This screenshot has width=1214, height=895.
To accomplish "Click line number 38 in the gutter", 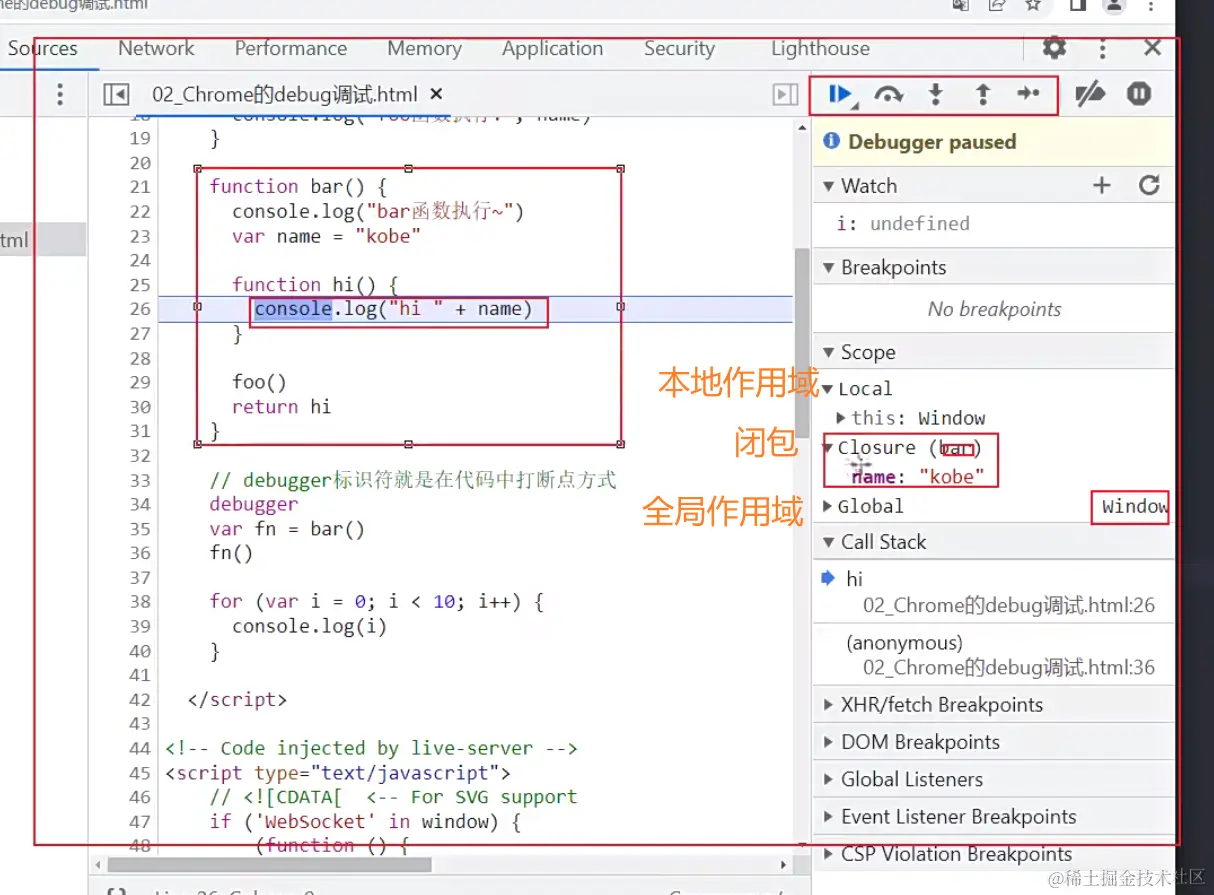I will coord(139,601).
